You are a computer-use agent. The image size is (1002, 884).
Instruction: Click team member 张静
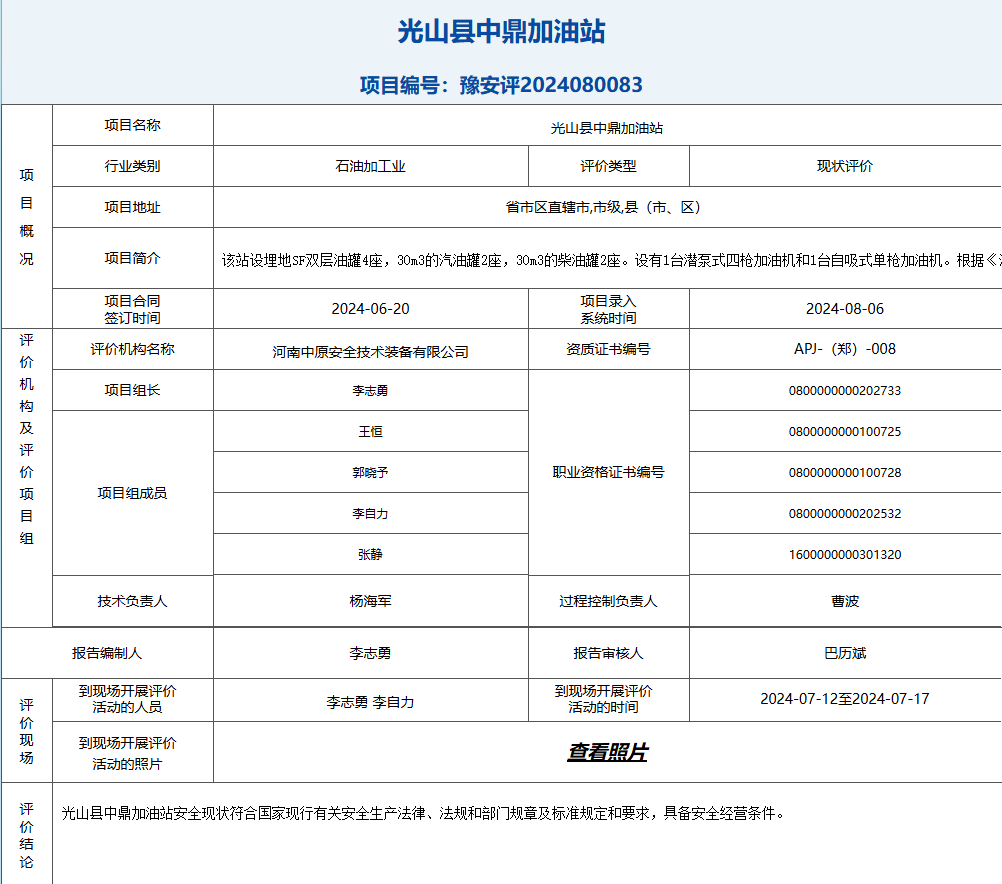coord(371,554)
